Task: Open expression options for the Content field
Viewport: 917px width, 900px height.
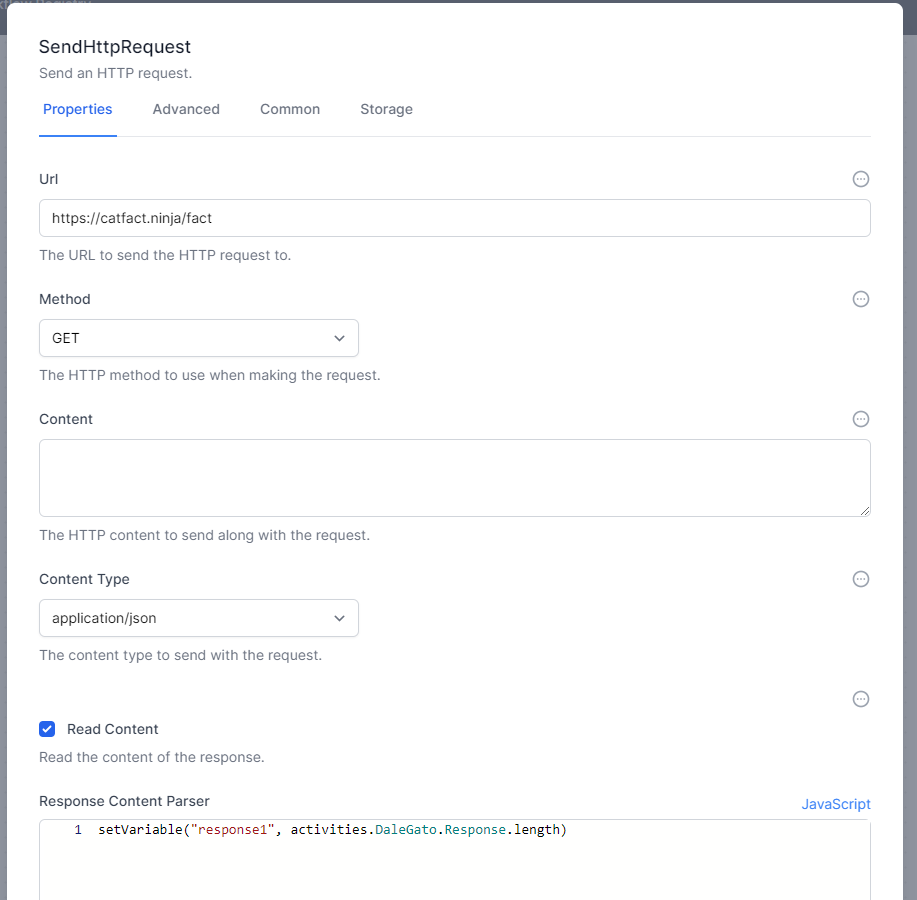Action: 861,419
